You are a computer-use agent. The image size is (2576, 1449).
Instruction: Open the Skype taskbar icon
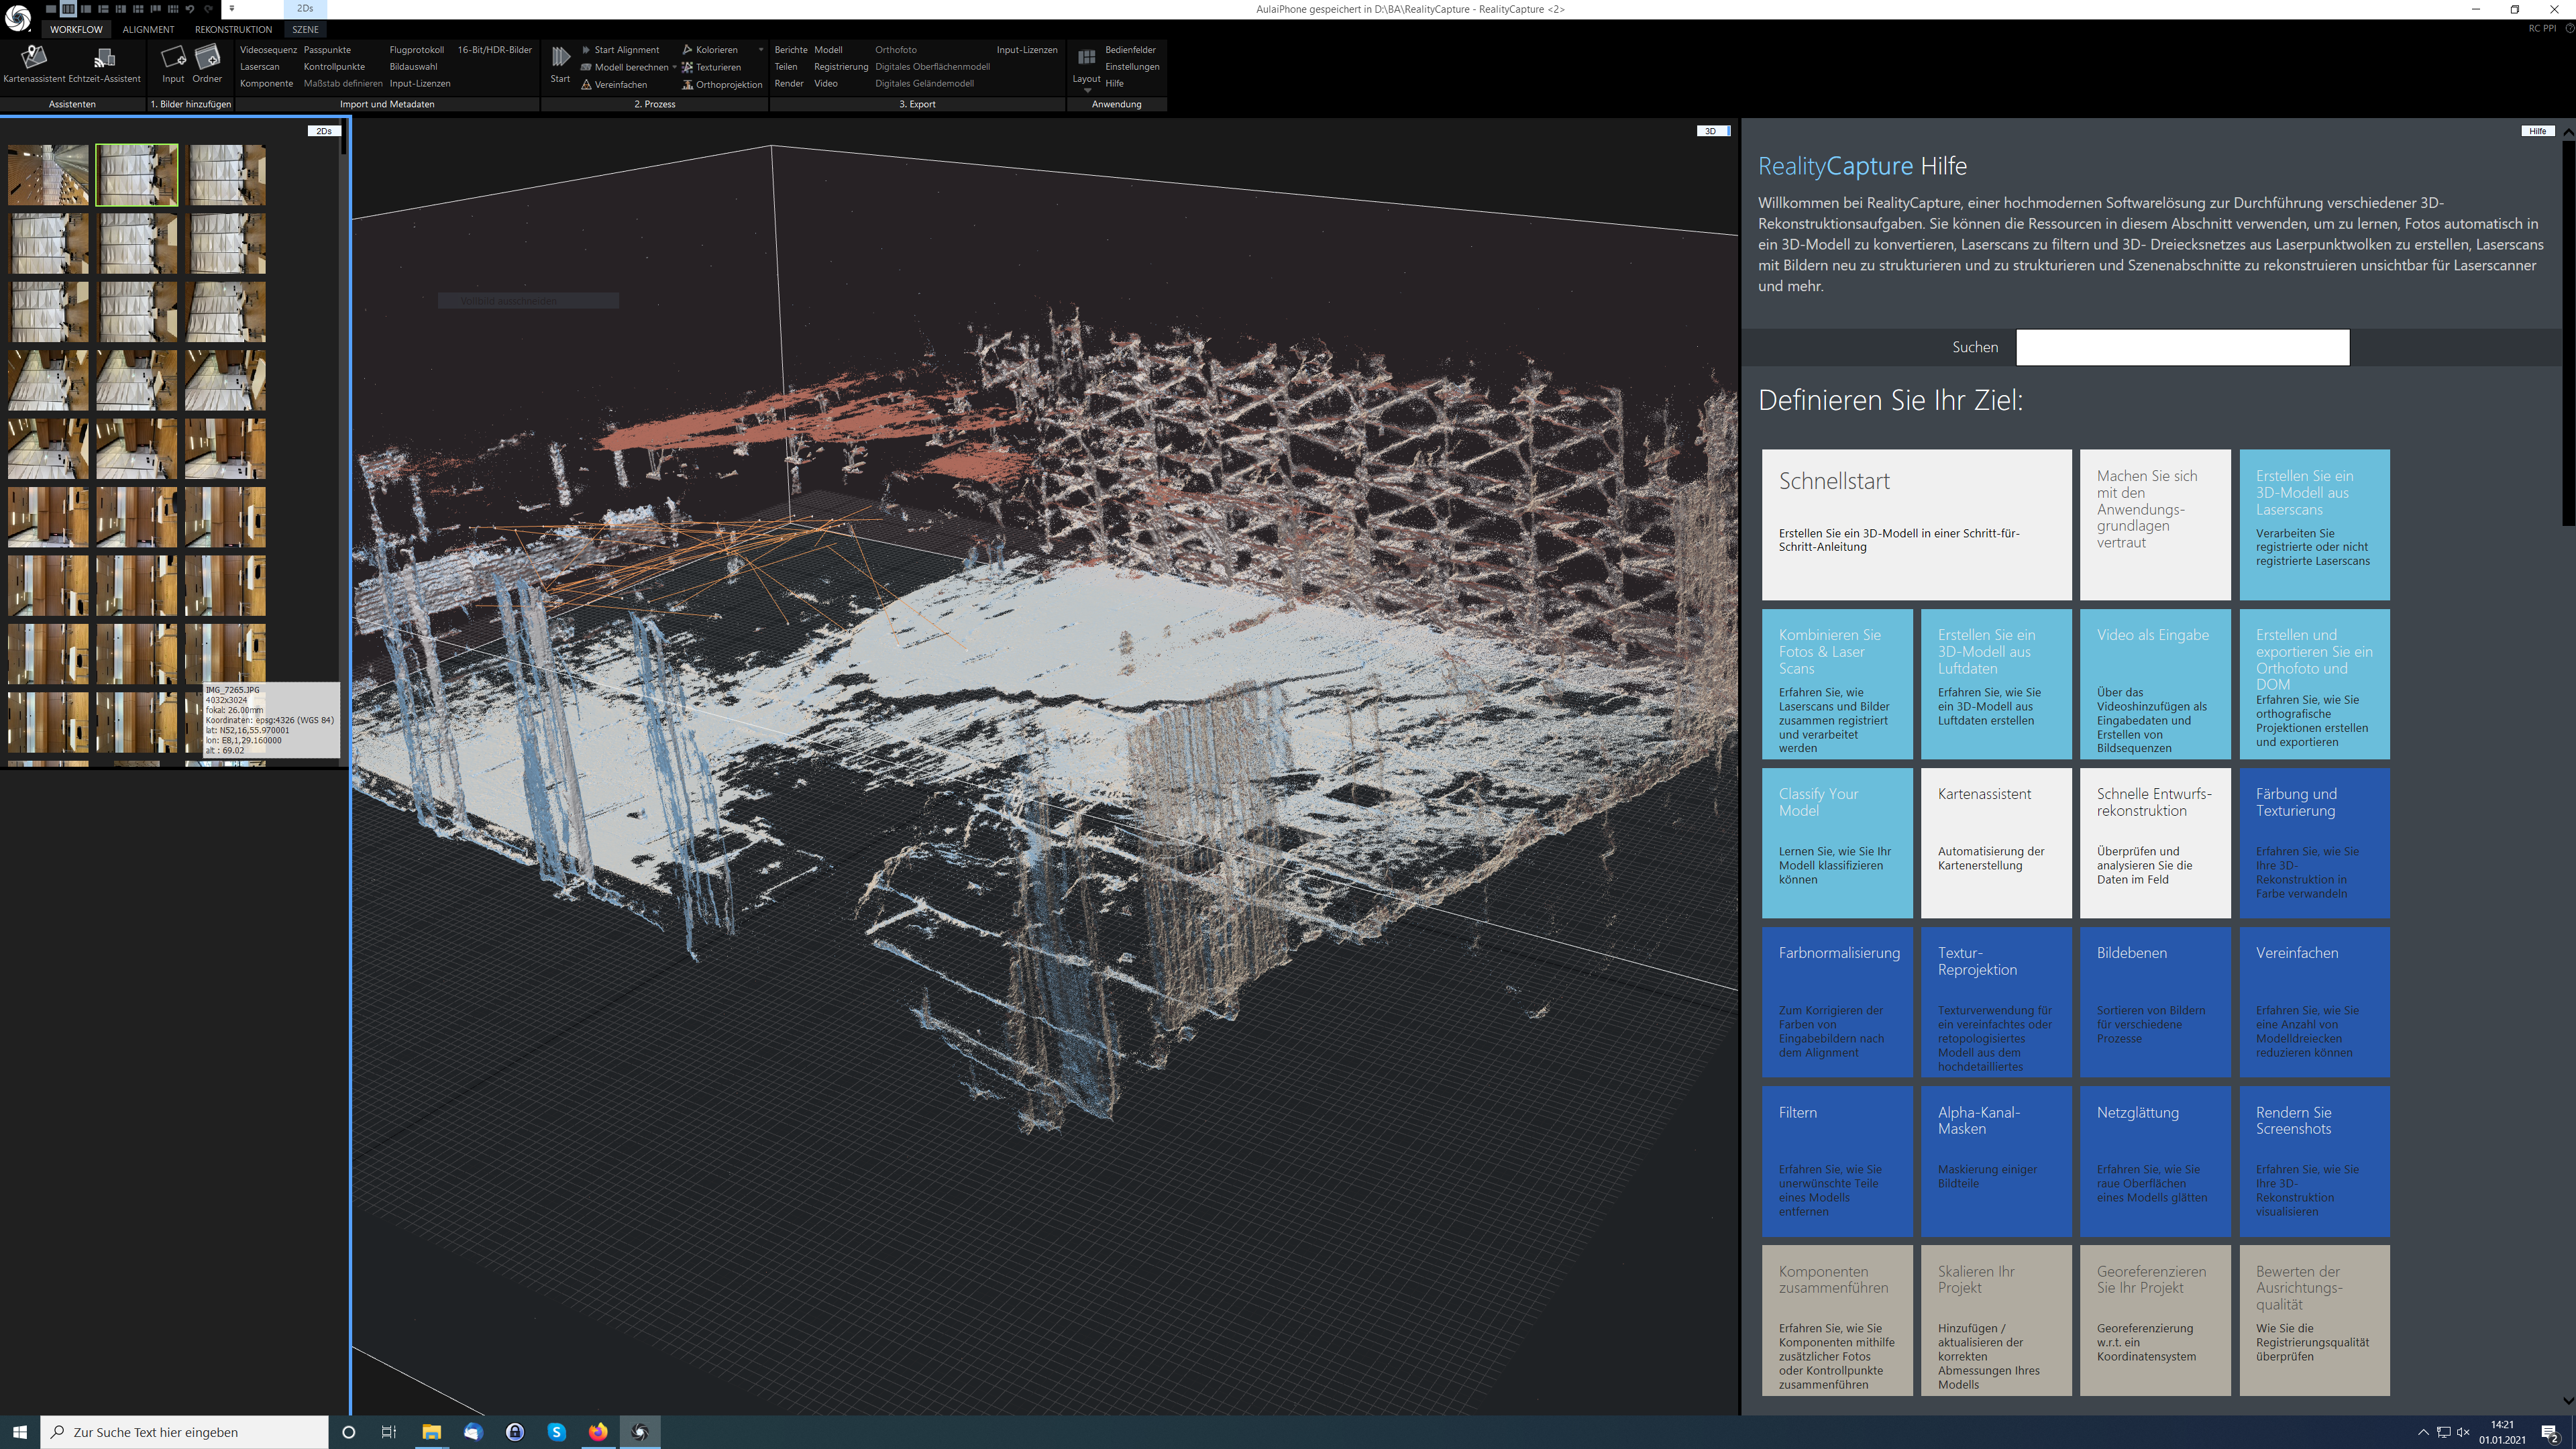pos(556,1432)
